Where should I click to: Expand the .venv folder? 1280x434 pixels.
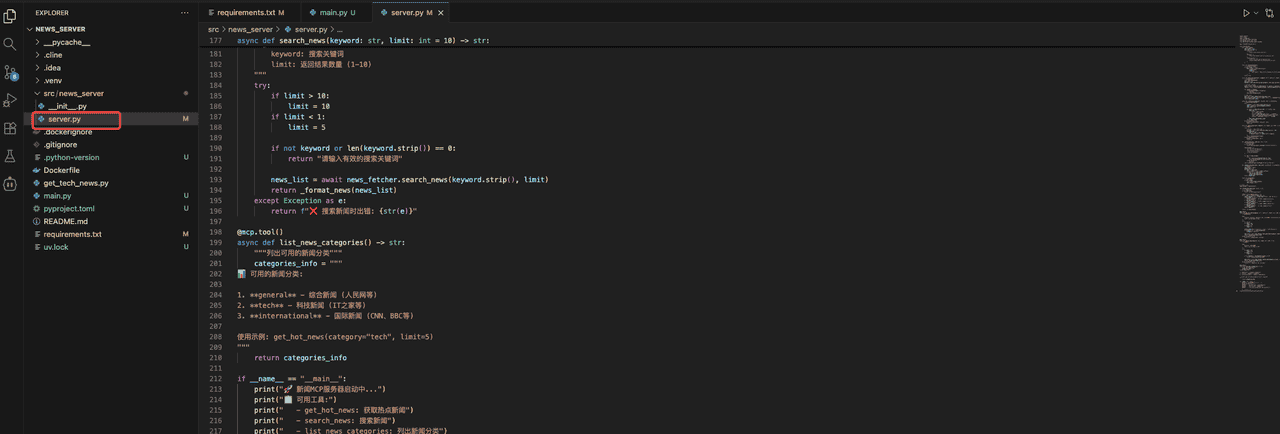[x=52, y=80]
